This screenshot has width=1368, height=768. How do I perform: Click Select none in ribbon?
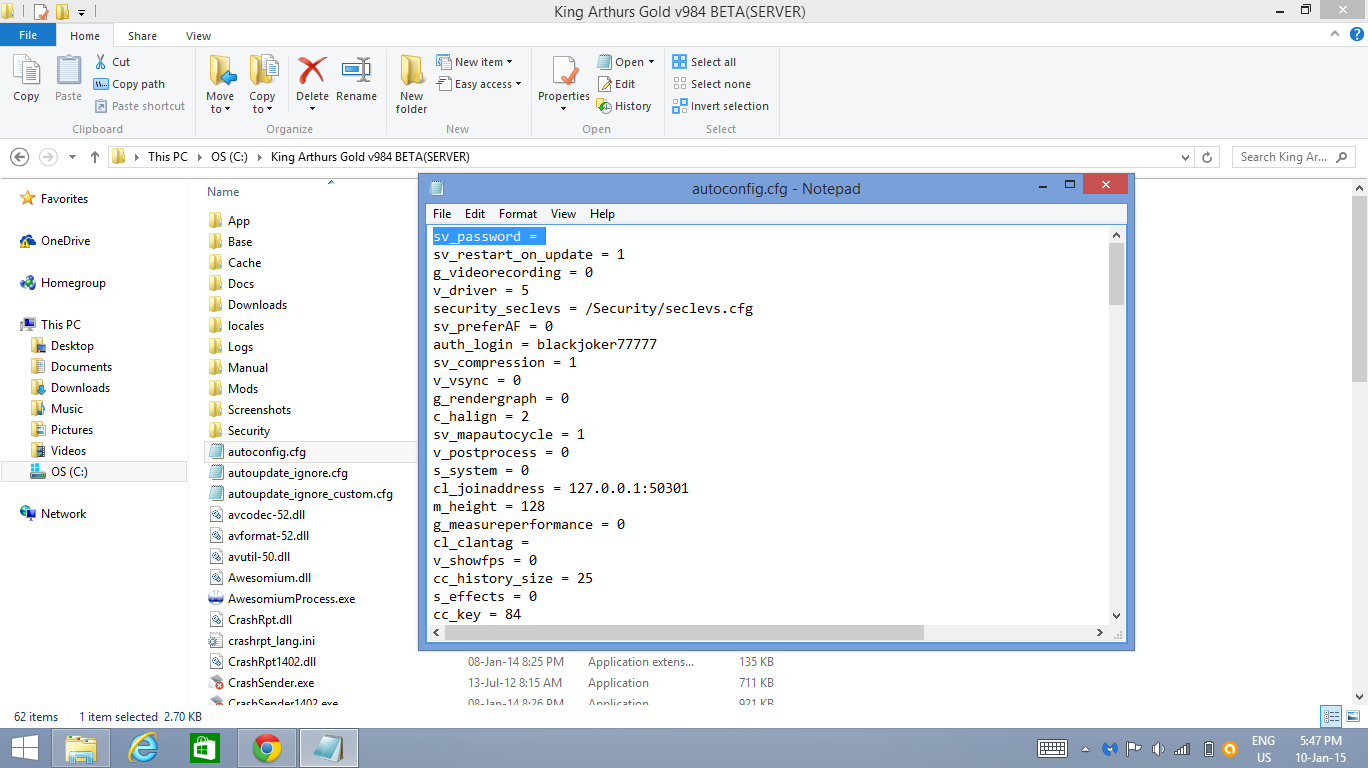tap(711, 84)
